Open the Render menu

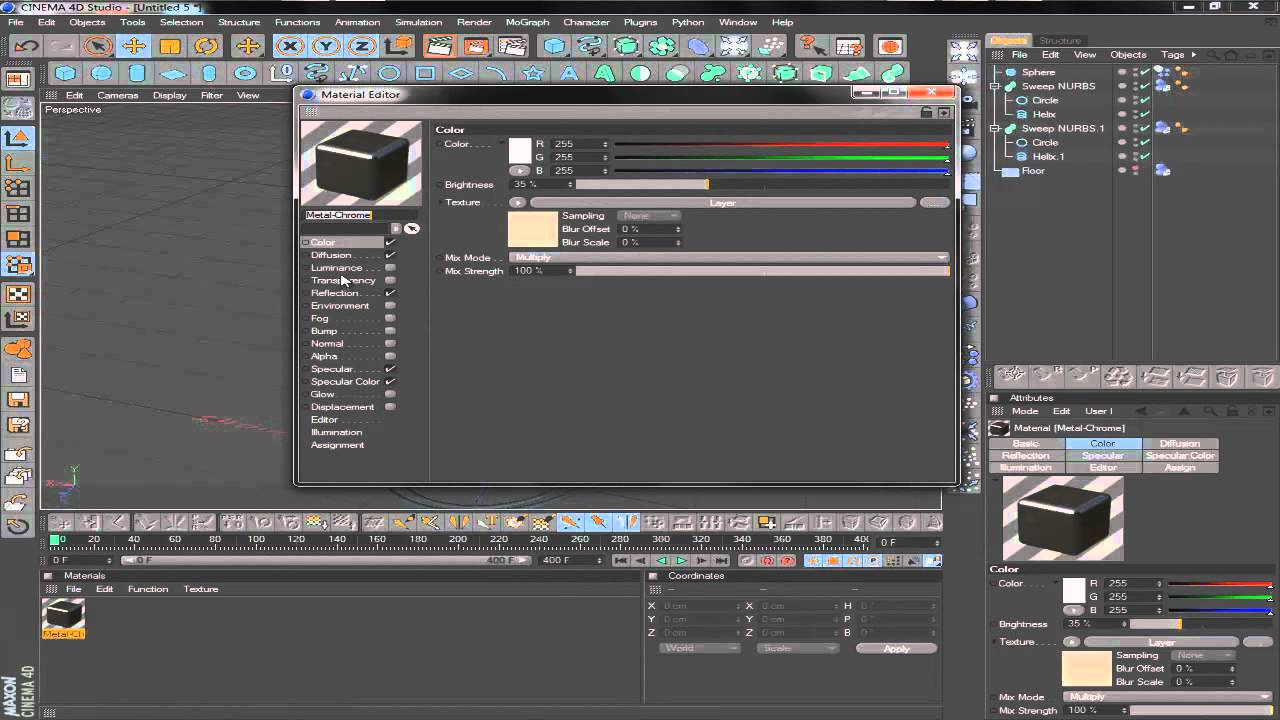point(474,22)
